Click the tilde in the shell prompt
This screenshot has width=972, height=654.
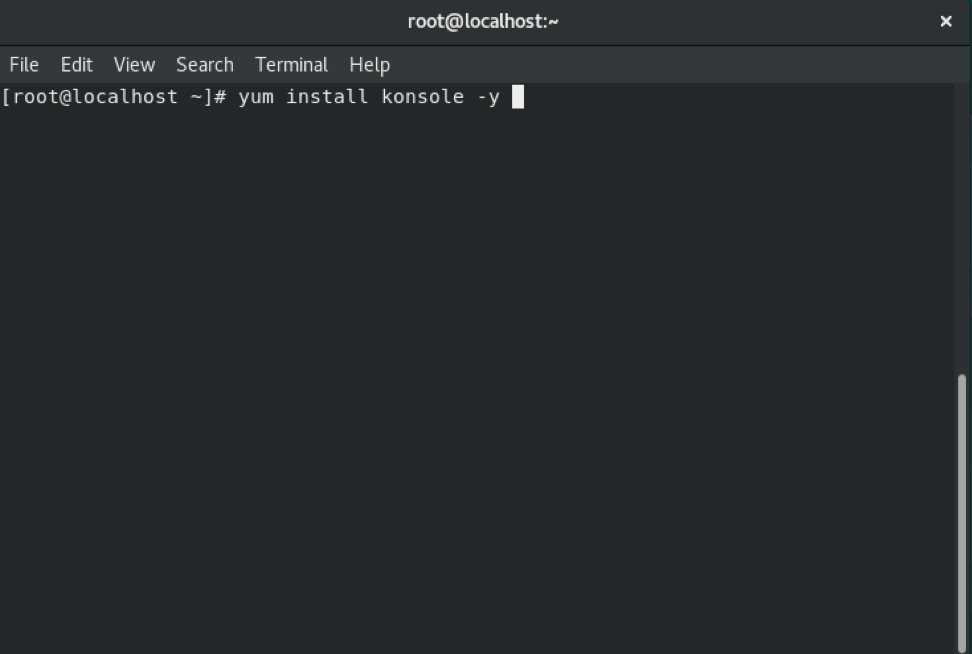(195, 97)
